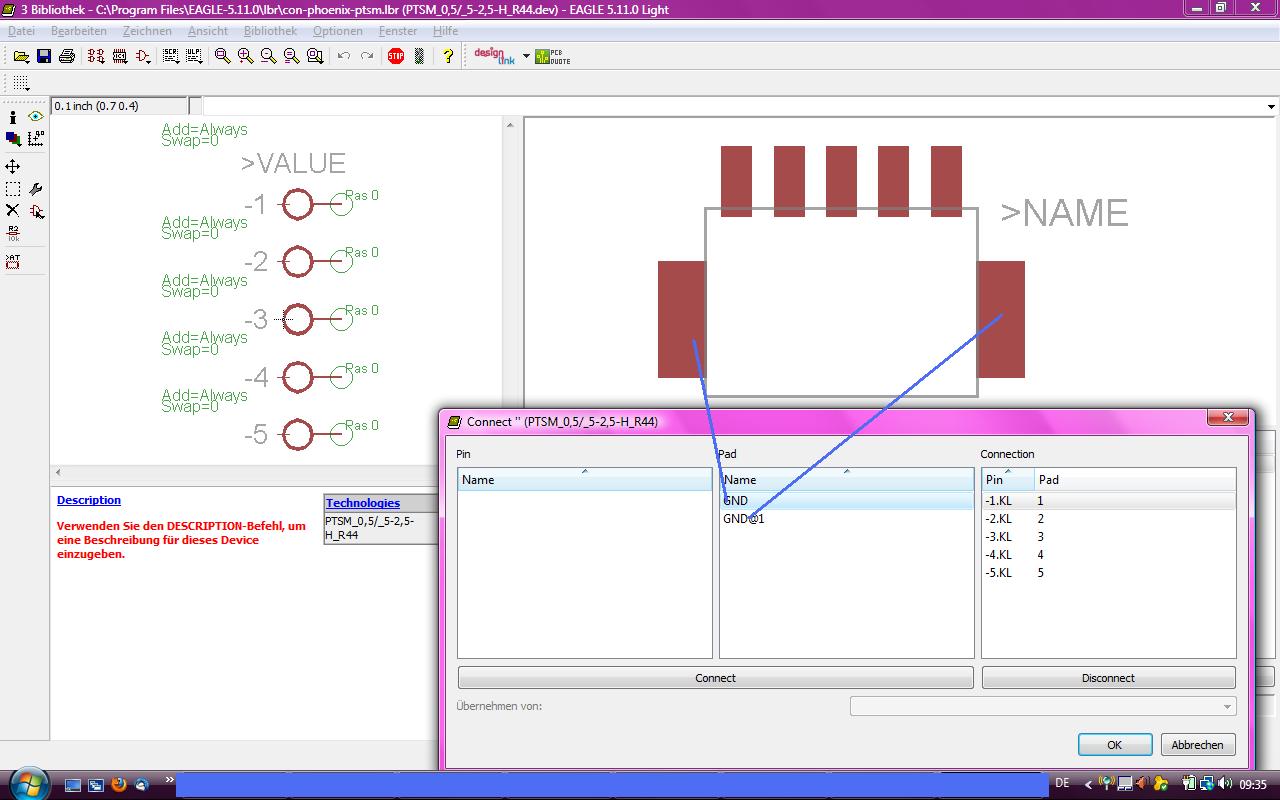Open the Zeichnen menu
The image size is (1280, 800).
pos(147,31)
